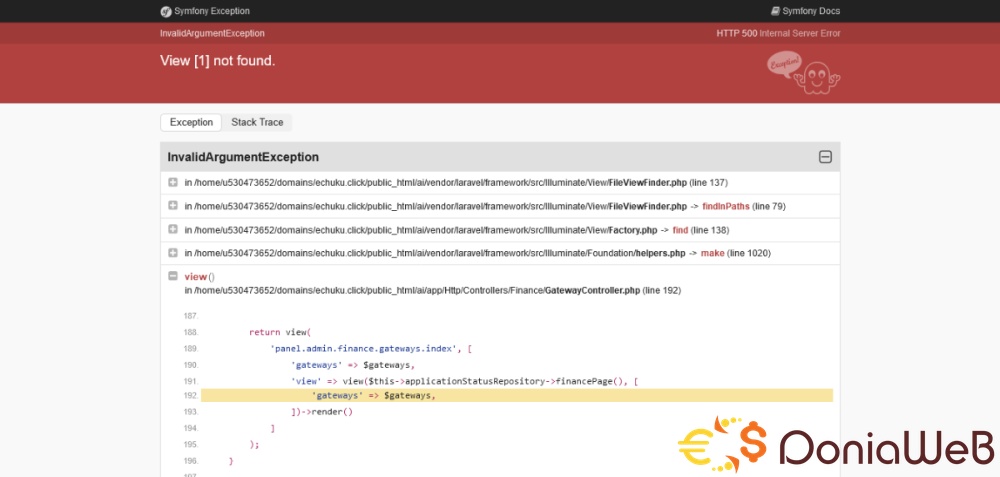The height and width of the screenshot is (477, 1000).
Task: Click the Symfony ghost exception mascot
Action: pos(804,73)
